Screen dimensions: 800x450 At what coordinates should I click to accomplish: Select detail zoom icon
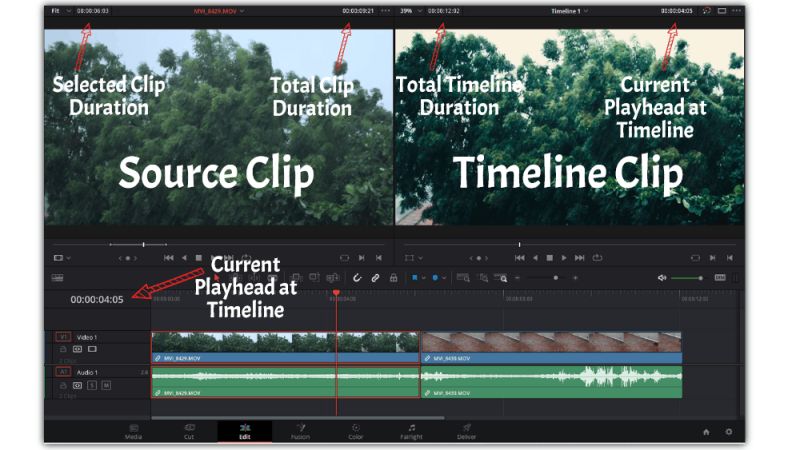pyautogui.click(x=483, y=278)
